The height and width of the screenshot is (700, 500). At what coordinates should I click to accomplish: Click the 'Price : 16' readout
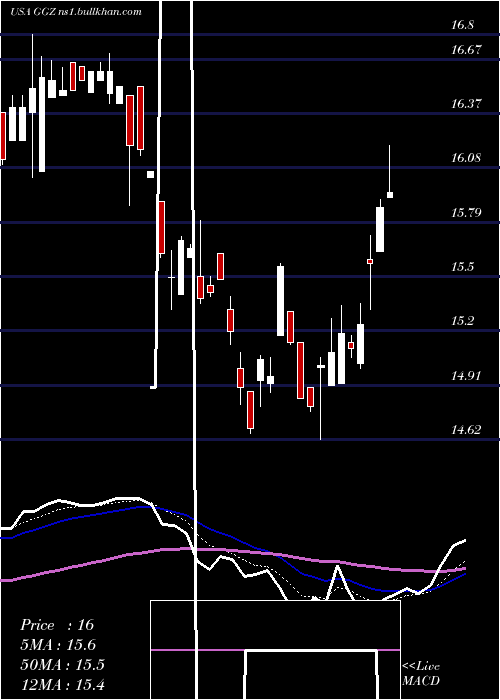(x=57, y=625)
